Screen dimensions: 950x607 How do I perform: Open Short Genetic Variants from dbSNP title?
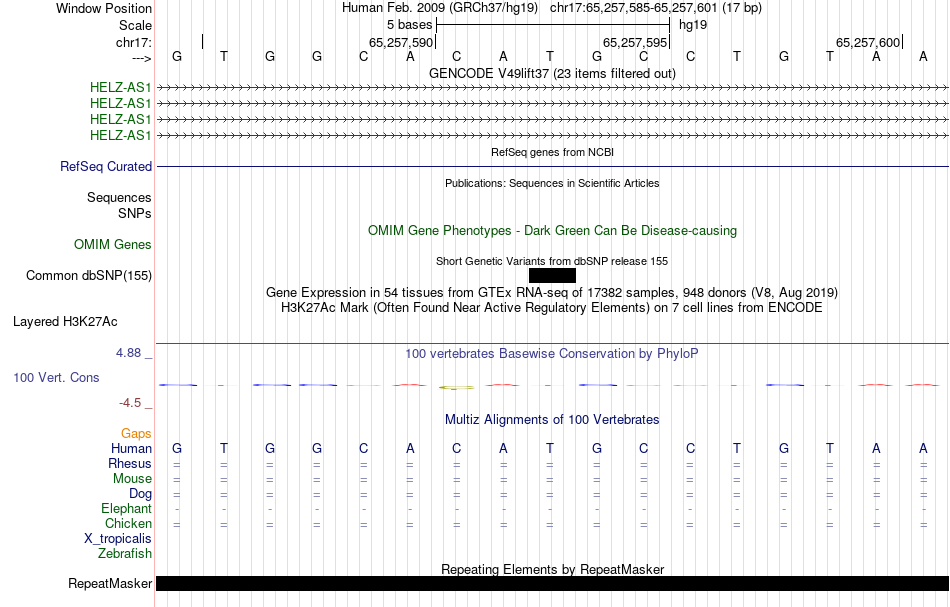(552, 261)
